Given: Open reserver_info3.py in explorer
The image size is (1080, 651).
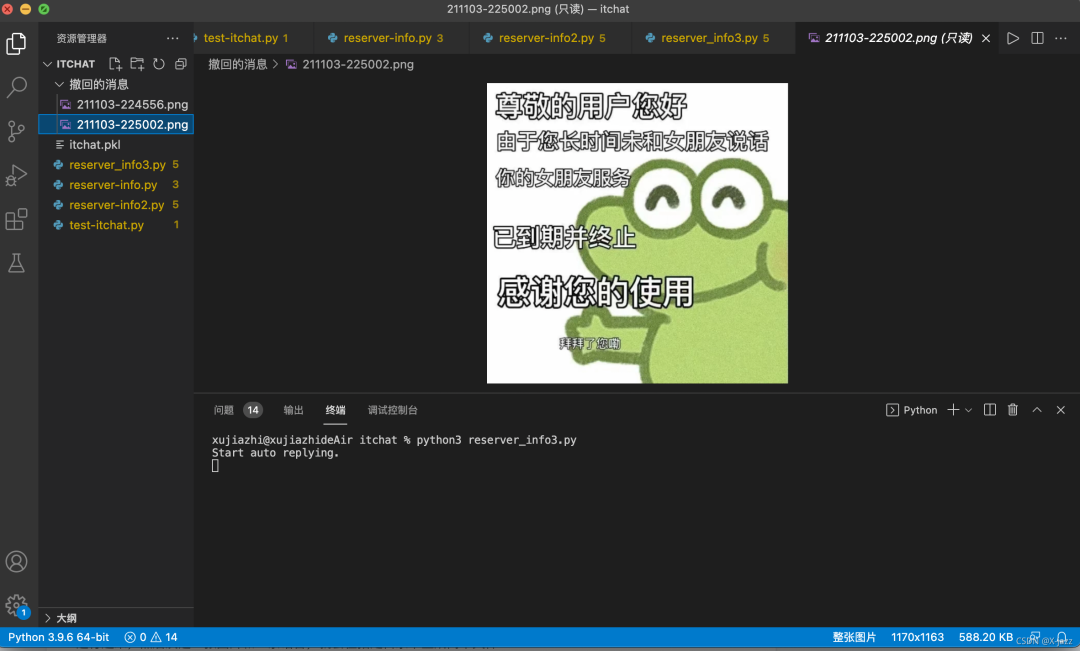Looking at the screenshot, I should coord(116,165).
